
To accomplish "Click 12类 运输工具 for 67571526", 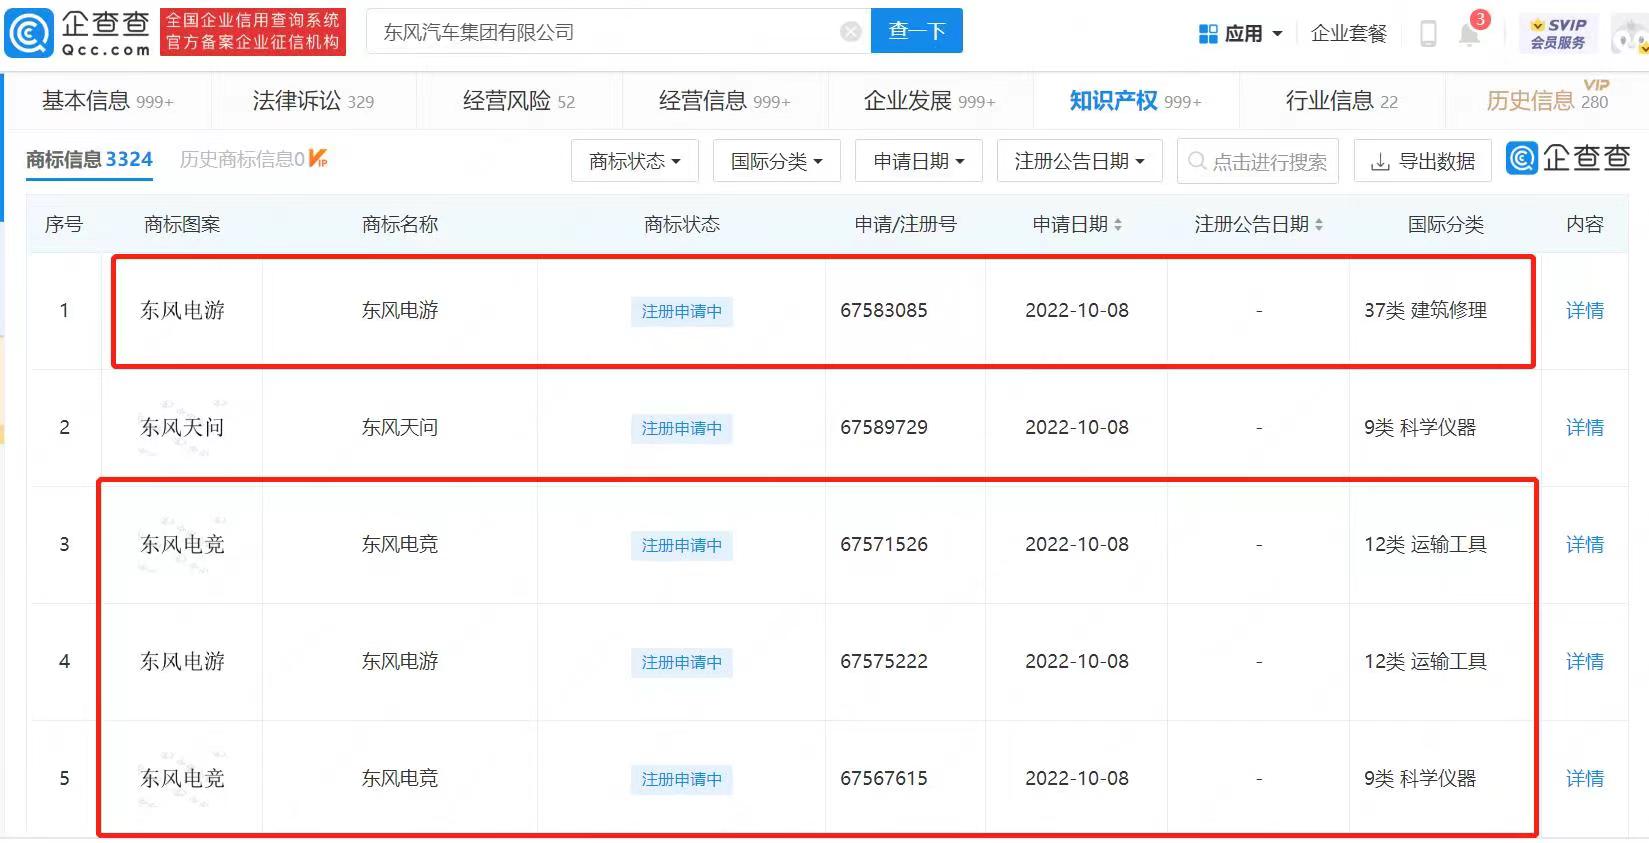I will click(1425, 545).
